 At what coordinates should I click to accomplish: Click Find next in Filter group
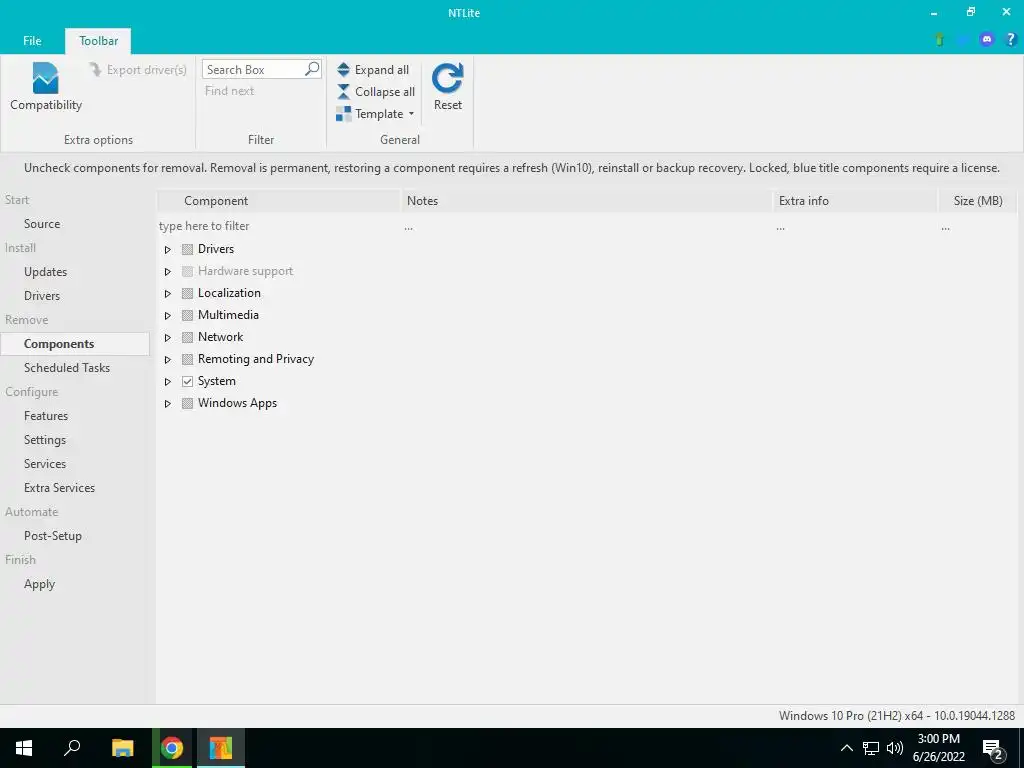pos(229,91)
